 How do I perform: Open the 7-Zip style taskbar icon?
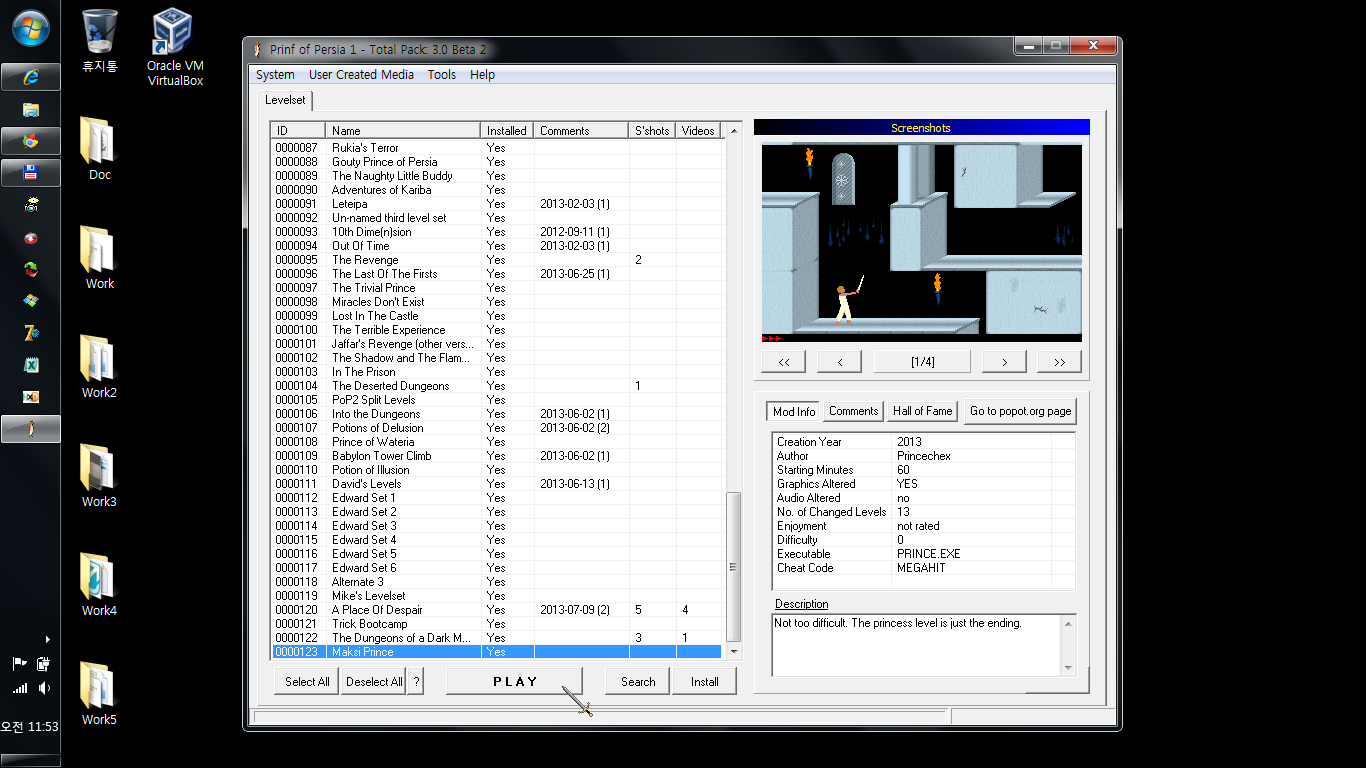point(30,333)
